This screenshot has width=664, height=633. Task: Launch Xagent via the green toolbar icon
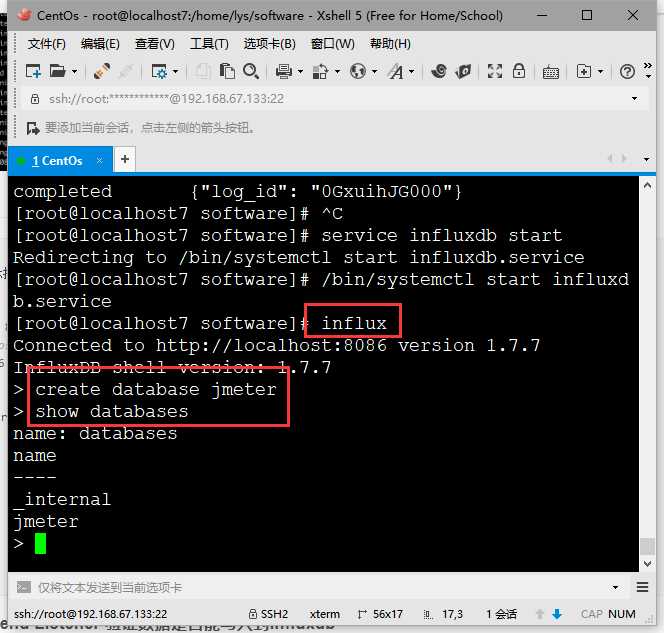pyautogui.click(x=463, y=71)
